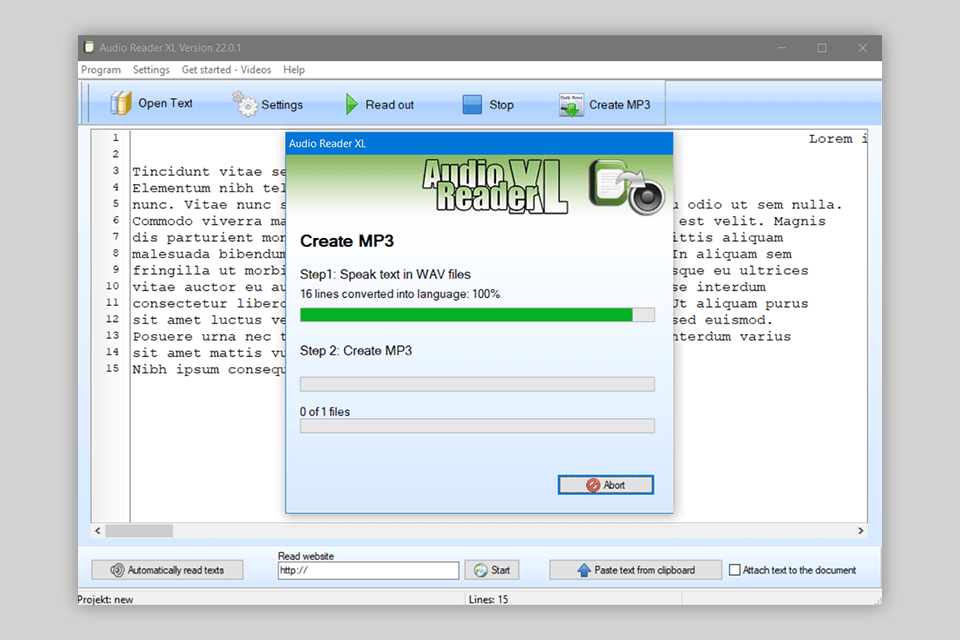This screenshot has width=960, height=640.
Task: Click the Read out toolbar label
Action: point(389,105)
